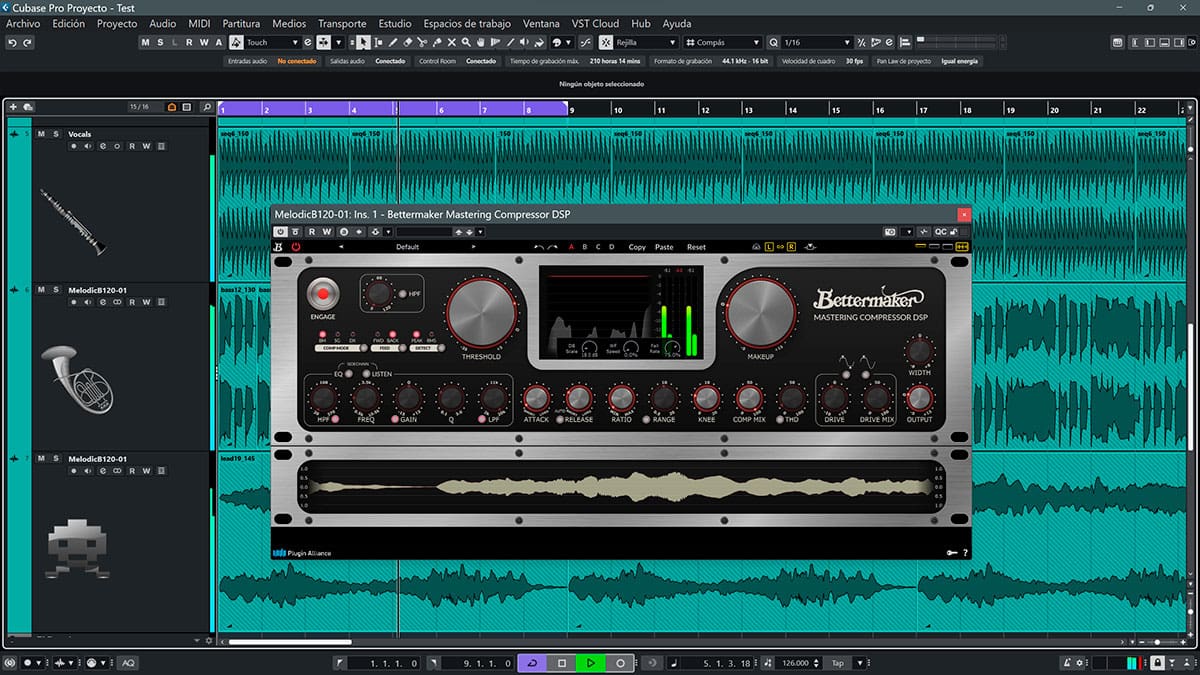Click the THRESHOLD large knob
Viewport: 1200px width, 675px height.
[481, 313]
